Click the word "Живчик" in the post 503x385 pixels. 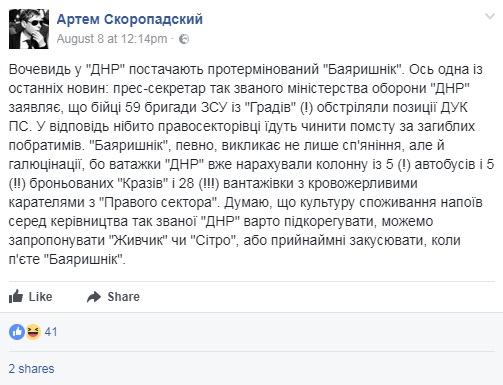coord(138,240)
